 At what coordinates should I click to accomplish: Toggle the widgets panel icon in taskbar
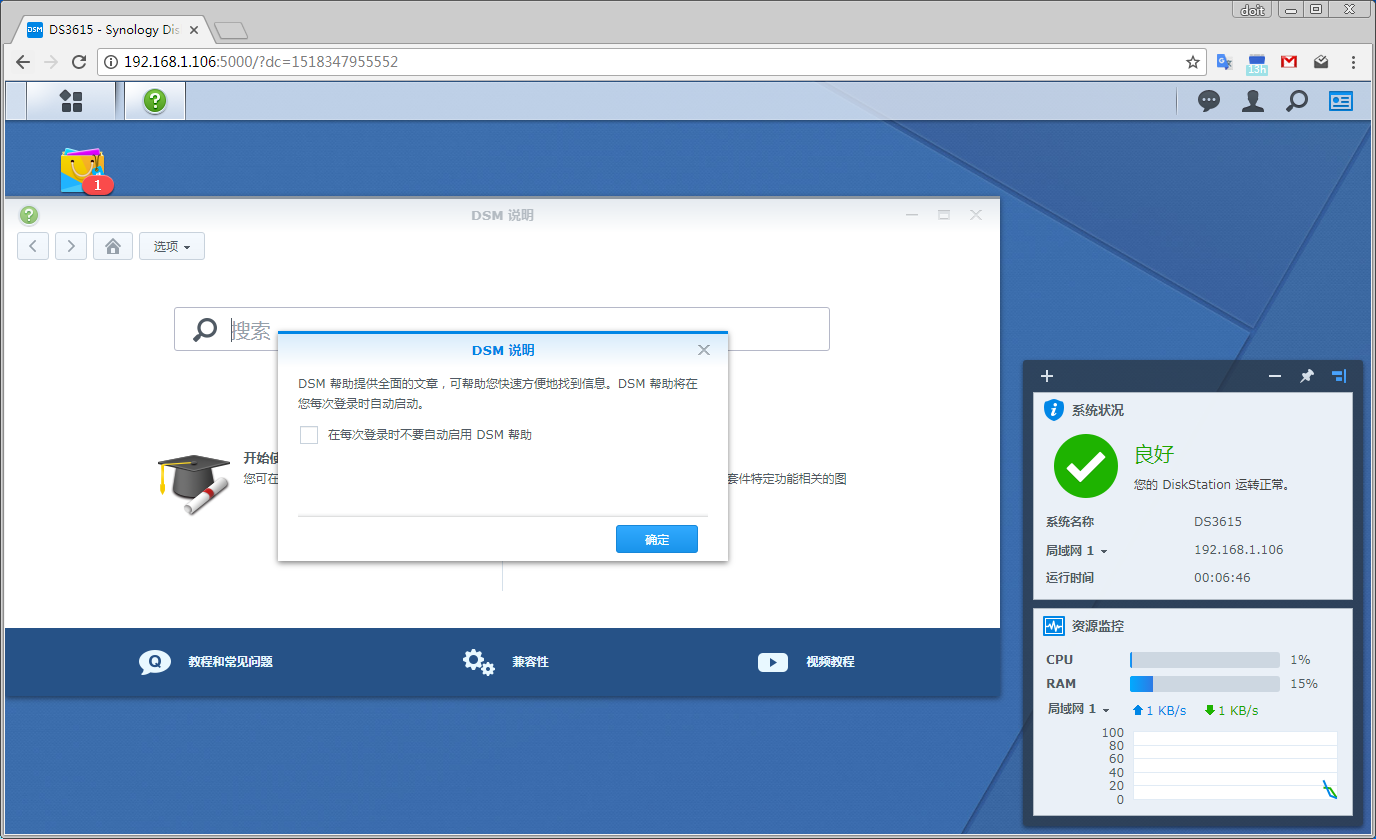pyautogui.click(x=1340, y=101)
